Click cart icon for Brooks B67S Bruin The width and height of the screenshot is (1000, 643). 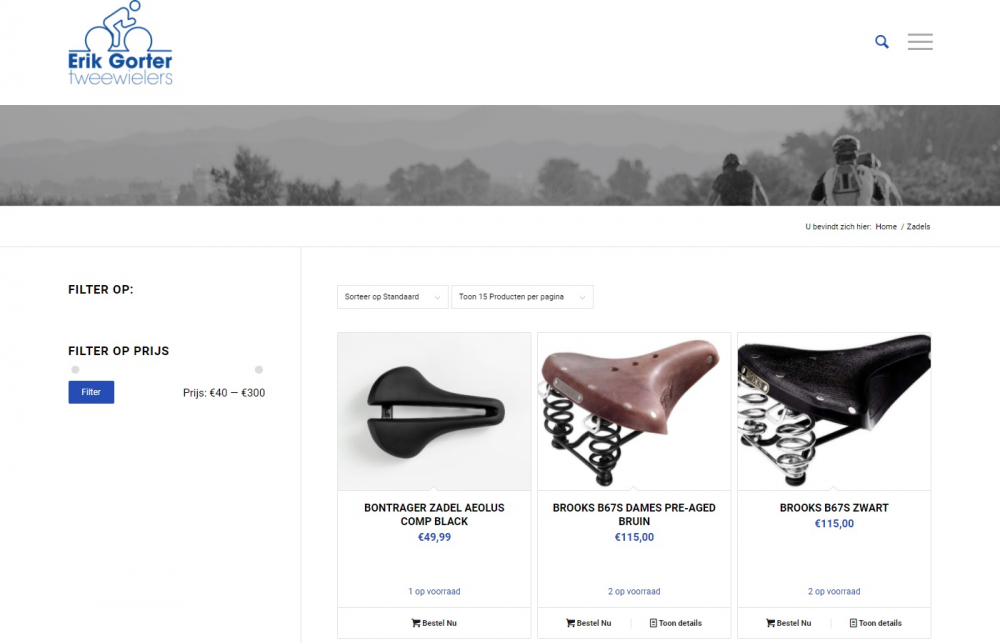tap(570, 623)
